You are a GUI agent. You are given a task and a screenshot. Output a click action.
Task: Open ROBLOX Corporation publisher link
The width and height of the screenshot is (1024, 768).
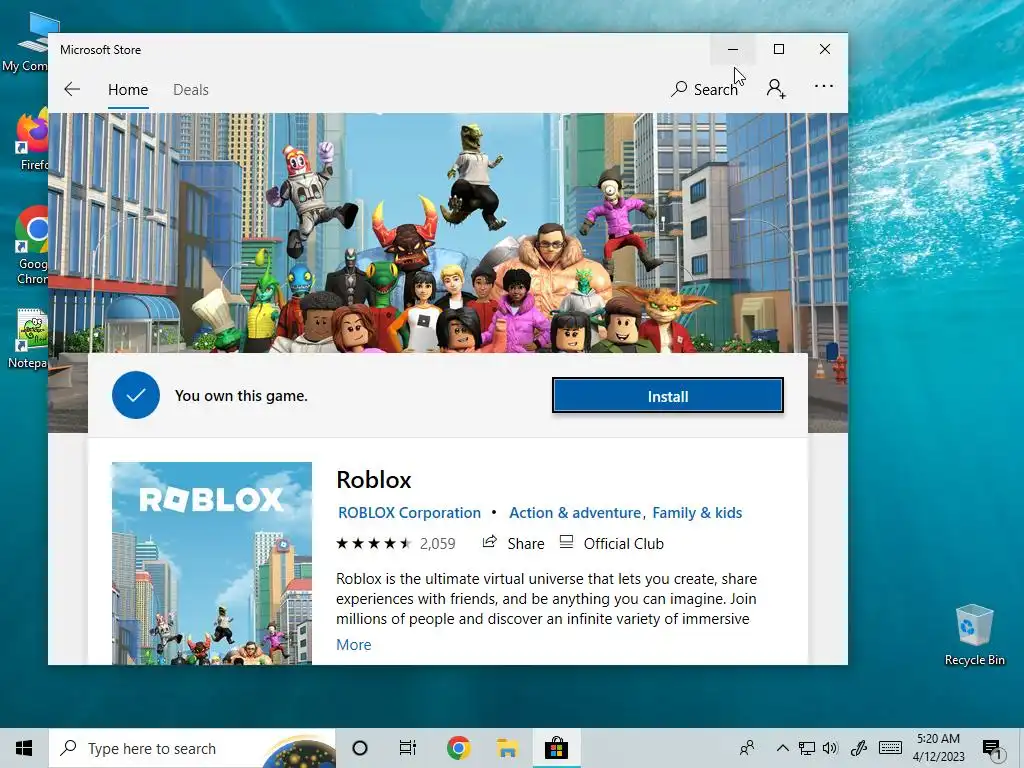pyautogui.click(x=409, y=513)
